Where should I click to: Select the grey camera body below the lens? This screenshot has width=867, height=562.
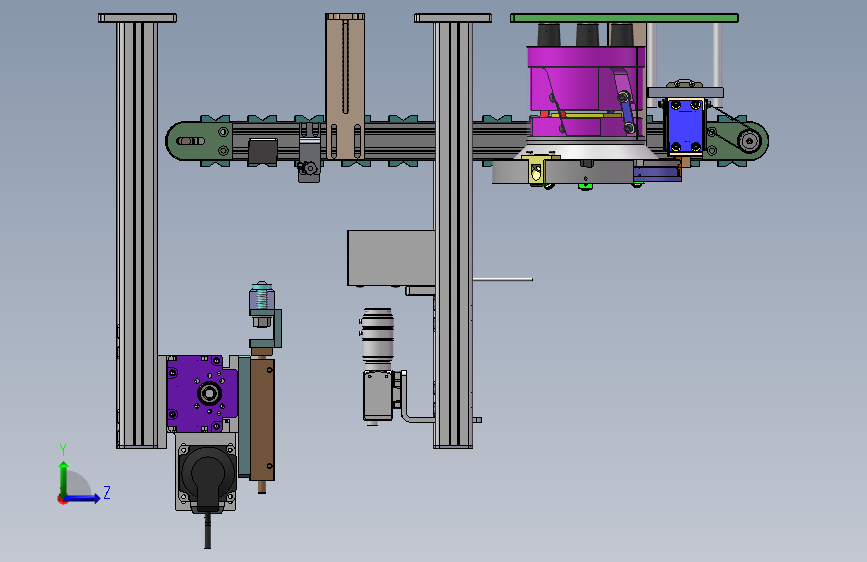click(378, 396)
